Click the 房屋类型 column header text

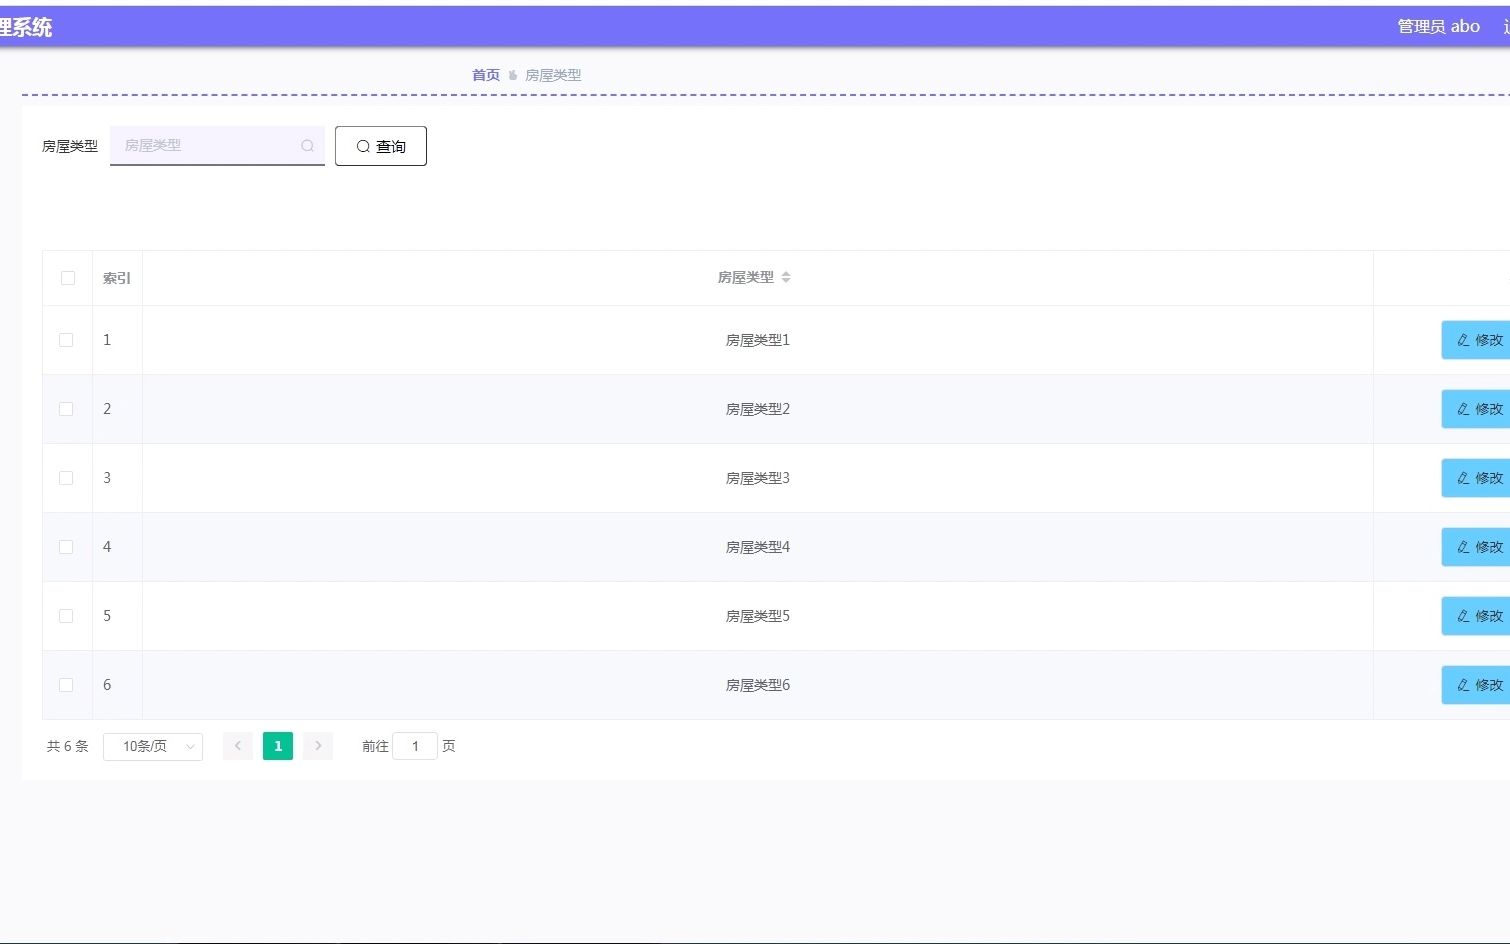click(x=745, y=278)
